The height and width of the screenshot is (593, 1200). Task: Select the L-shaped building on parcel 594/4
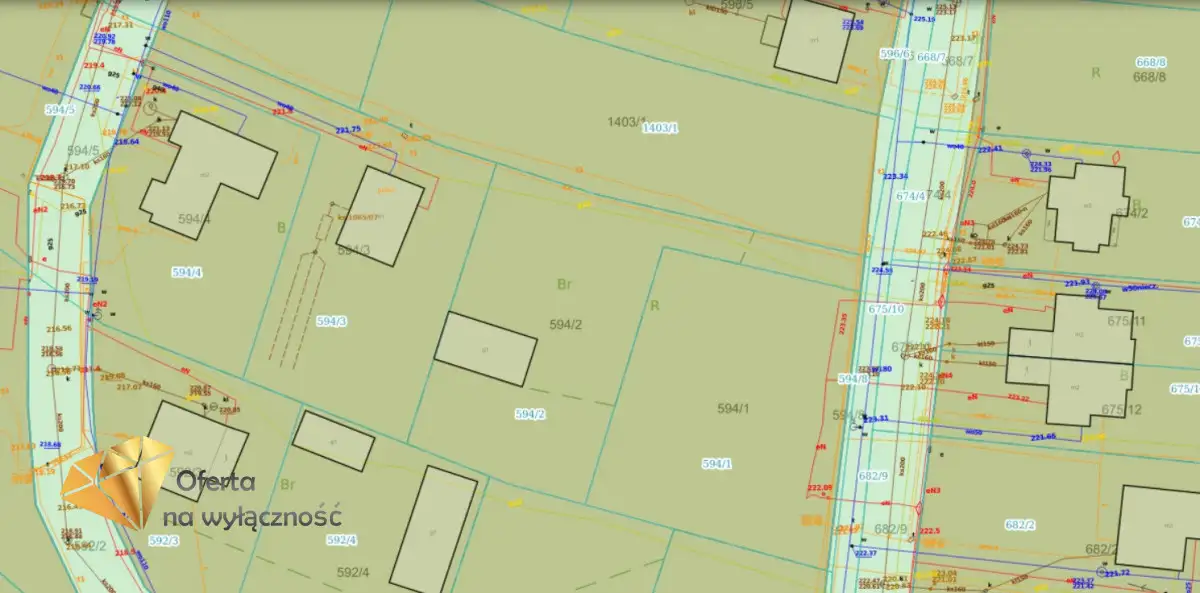[207, 173]
